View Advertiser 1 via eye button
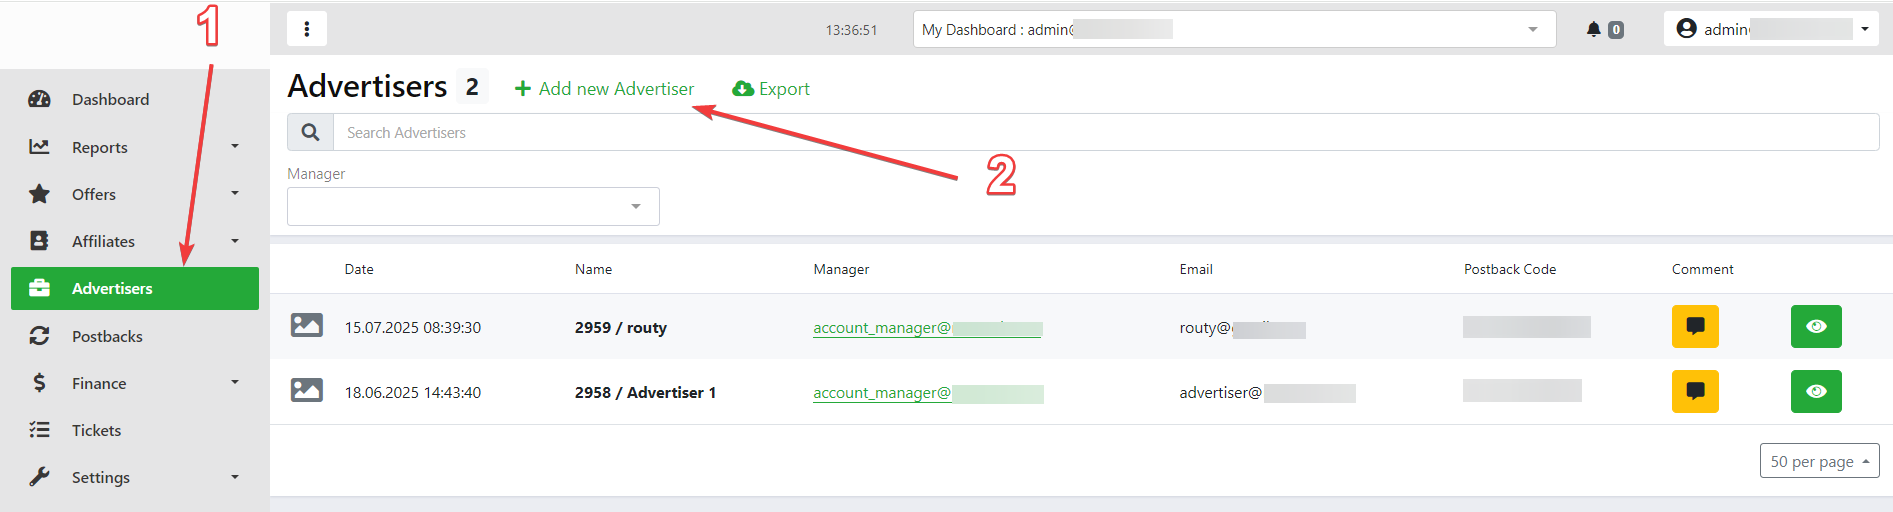Screen dimensions: 1893x512 click(1816, 391)
